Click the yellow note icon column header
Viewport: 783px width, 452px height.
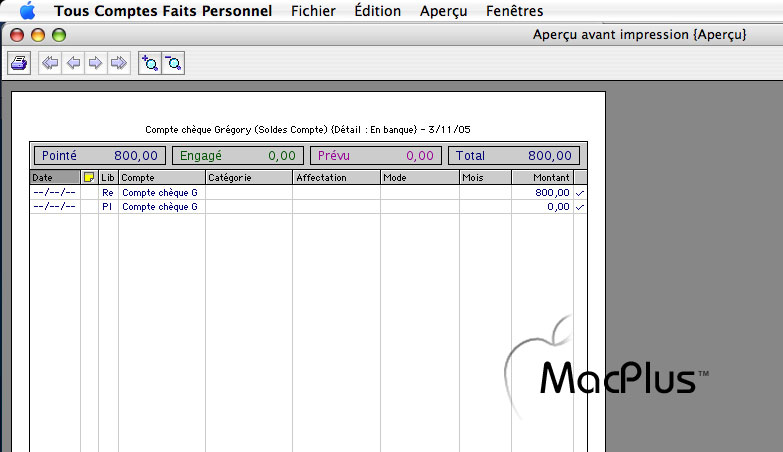(89, 177)
